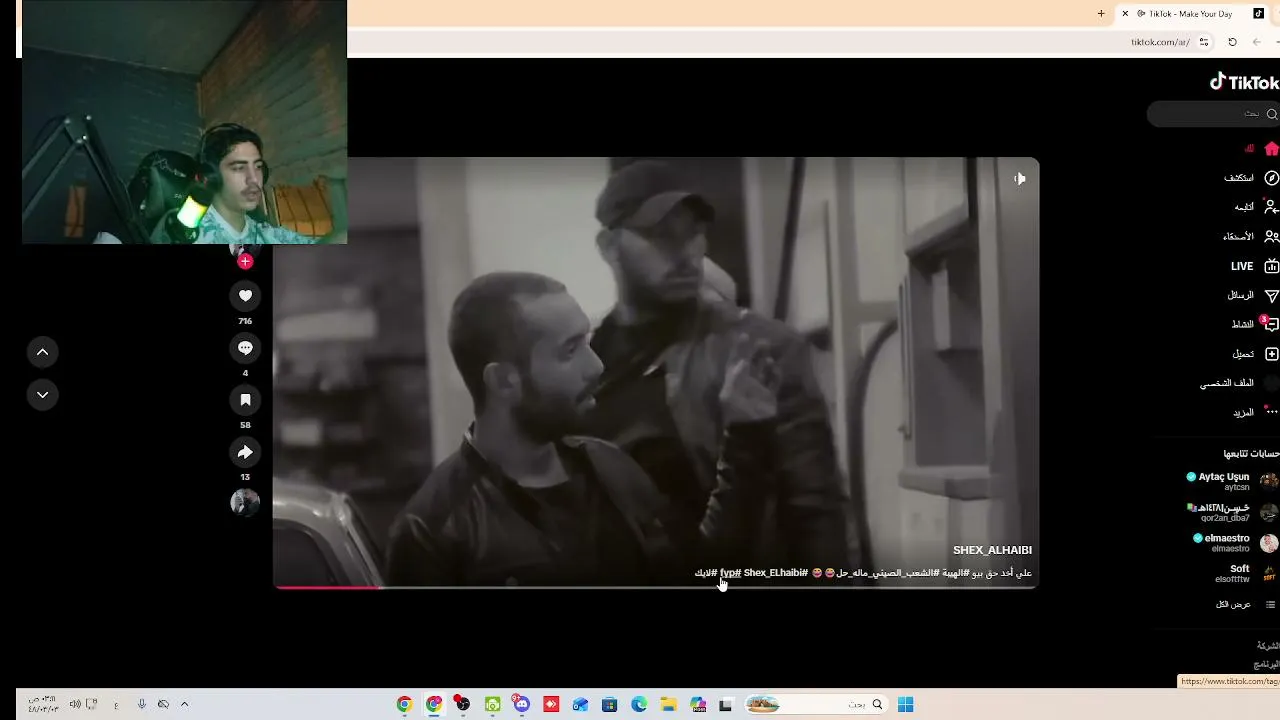Screen dimensions: 1280x720
Task: Open a new browser tab
Action: tap(1101, 14)
